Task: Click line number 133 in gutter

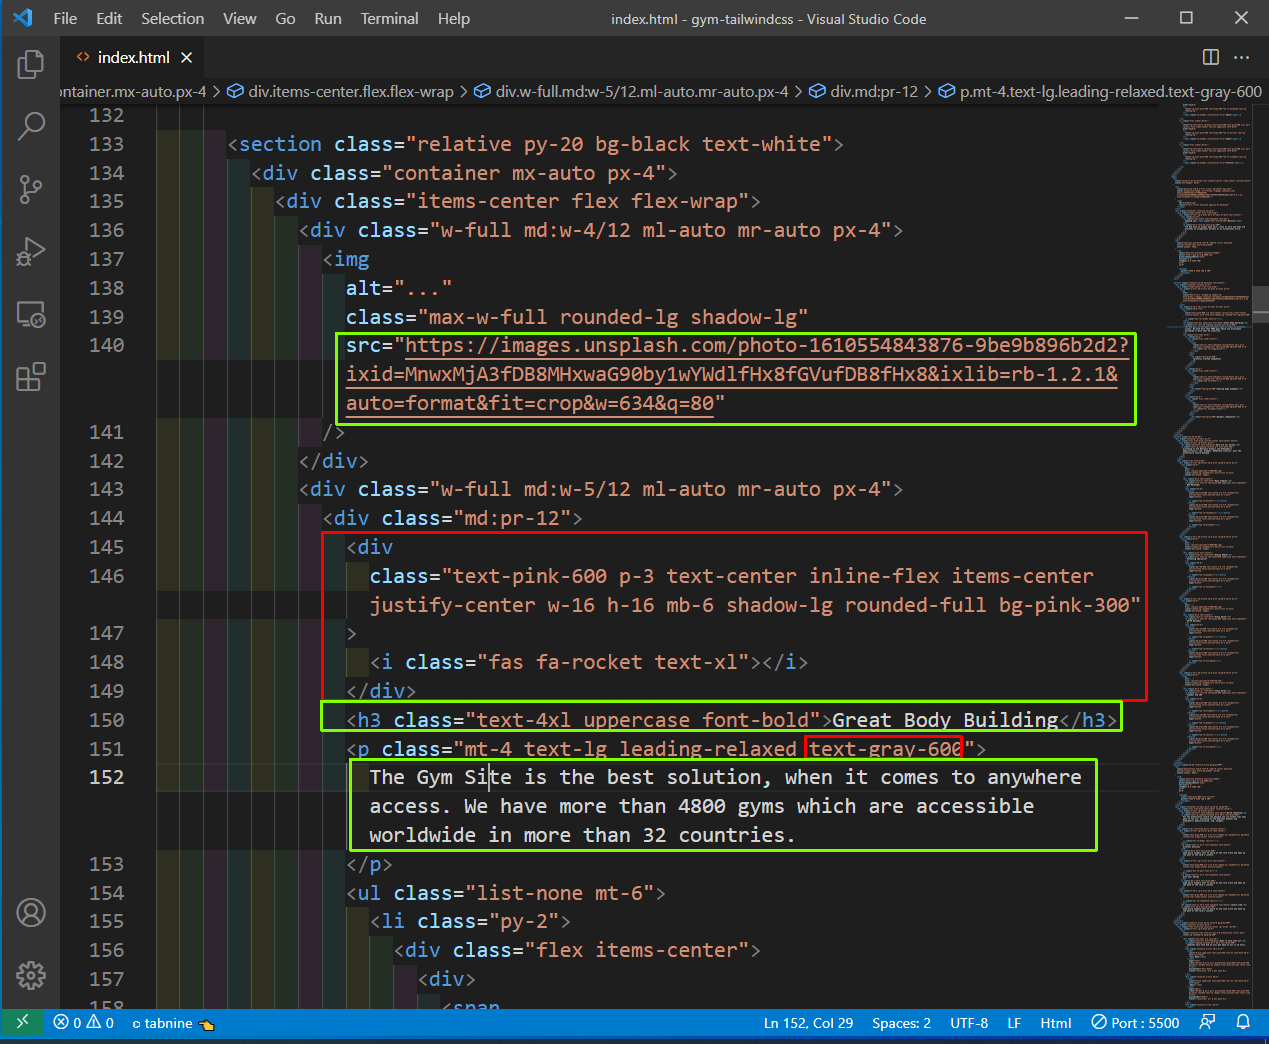Action: point(107,144)
